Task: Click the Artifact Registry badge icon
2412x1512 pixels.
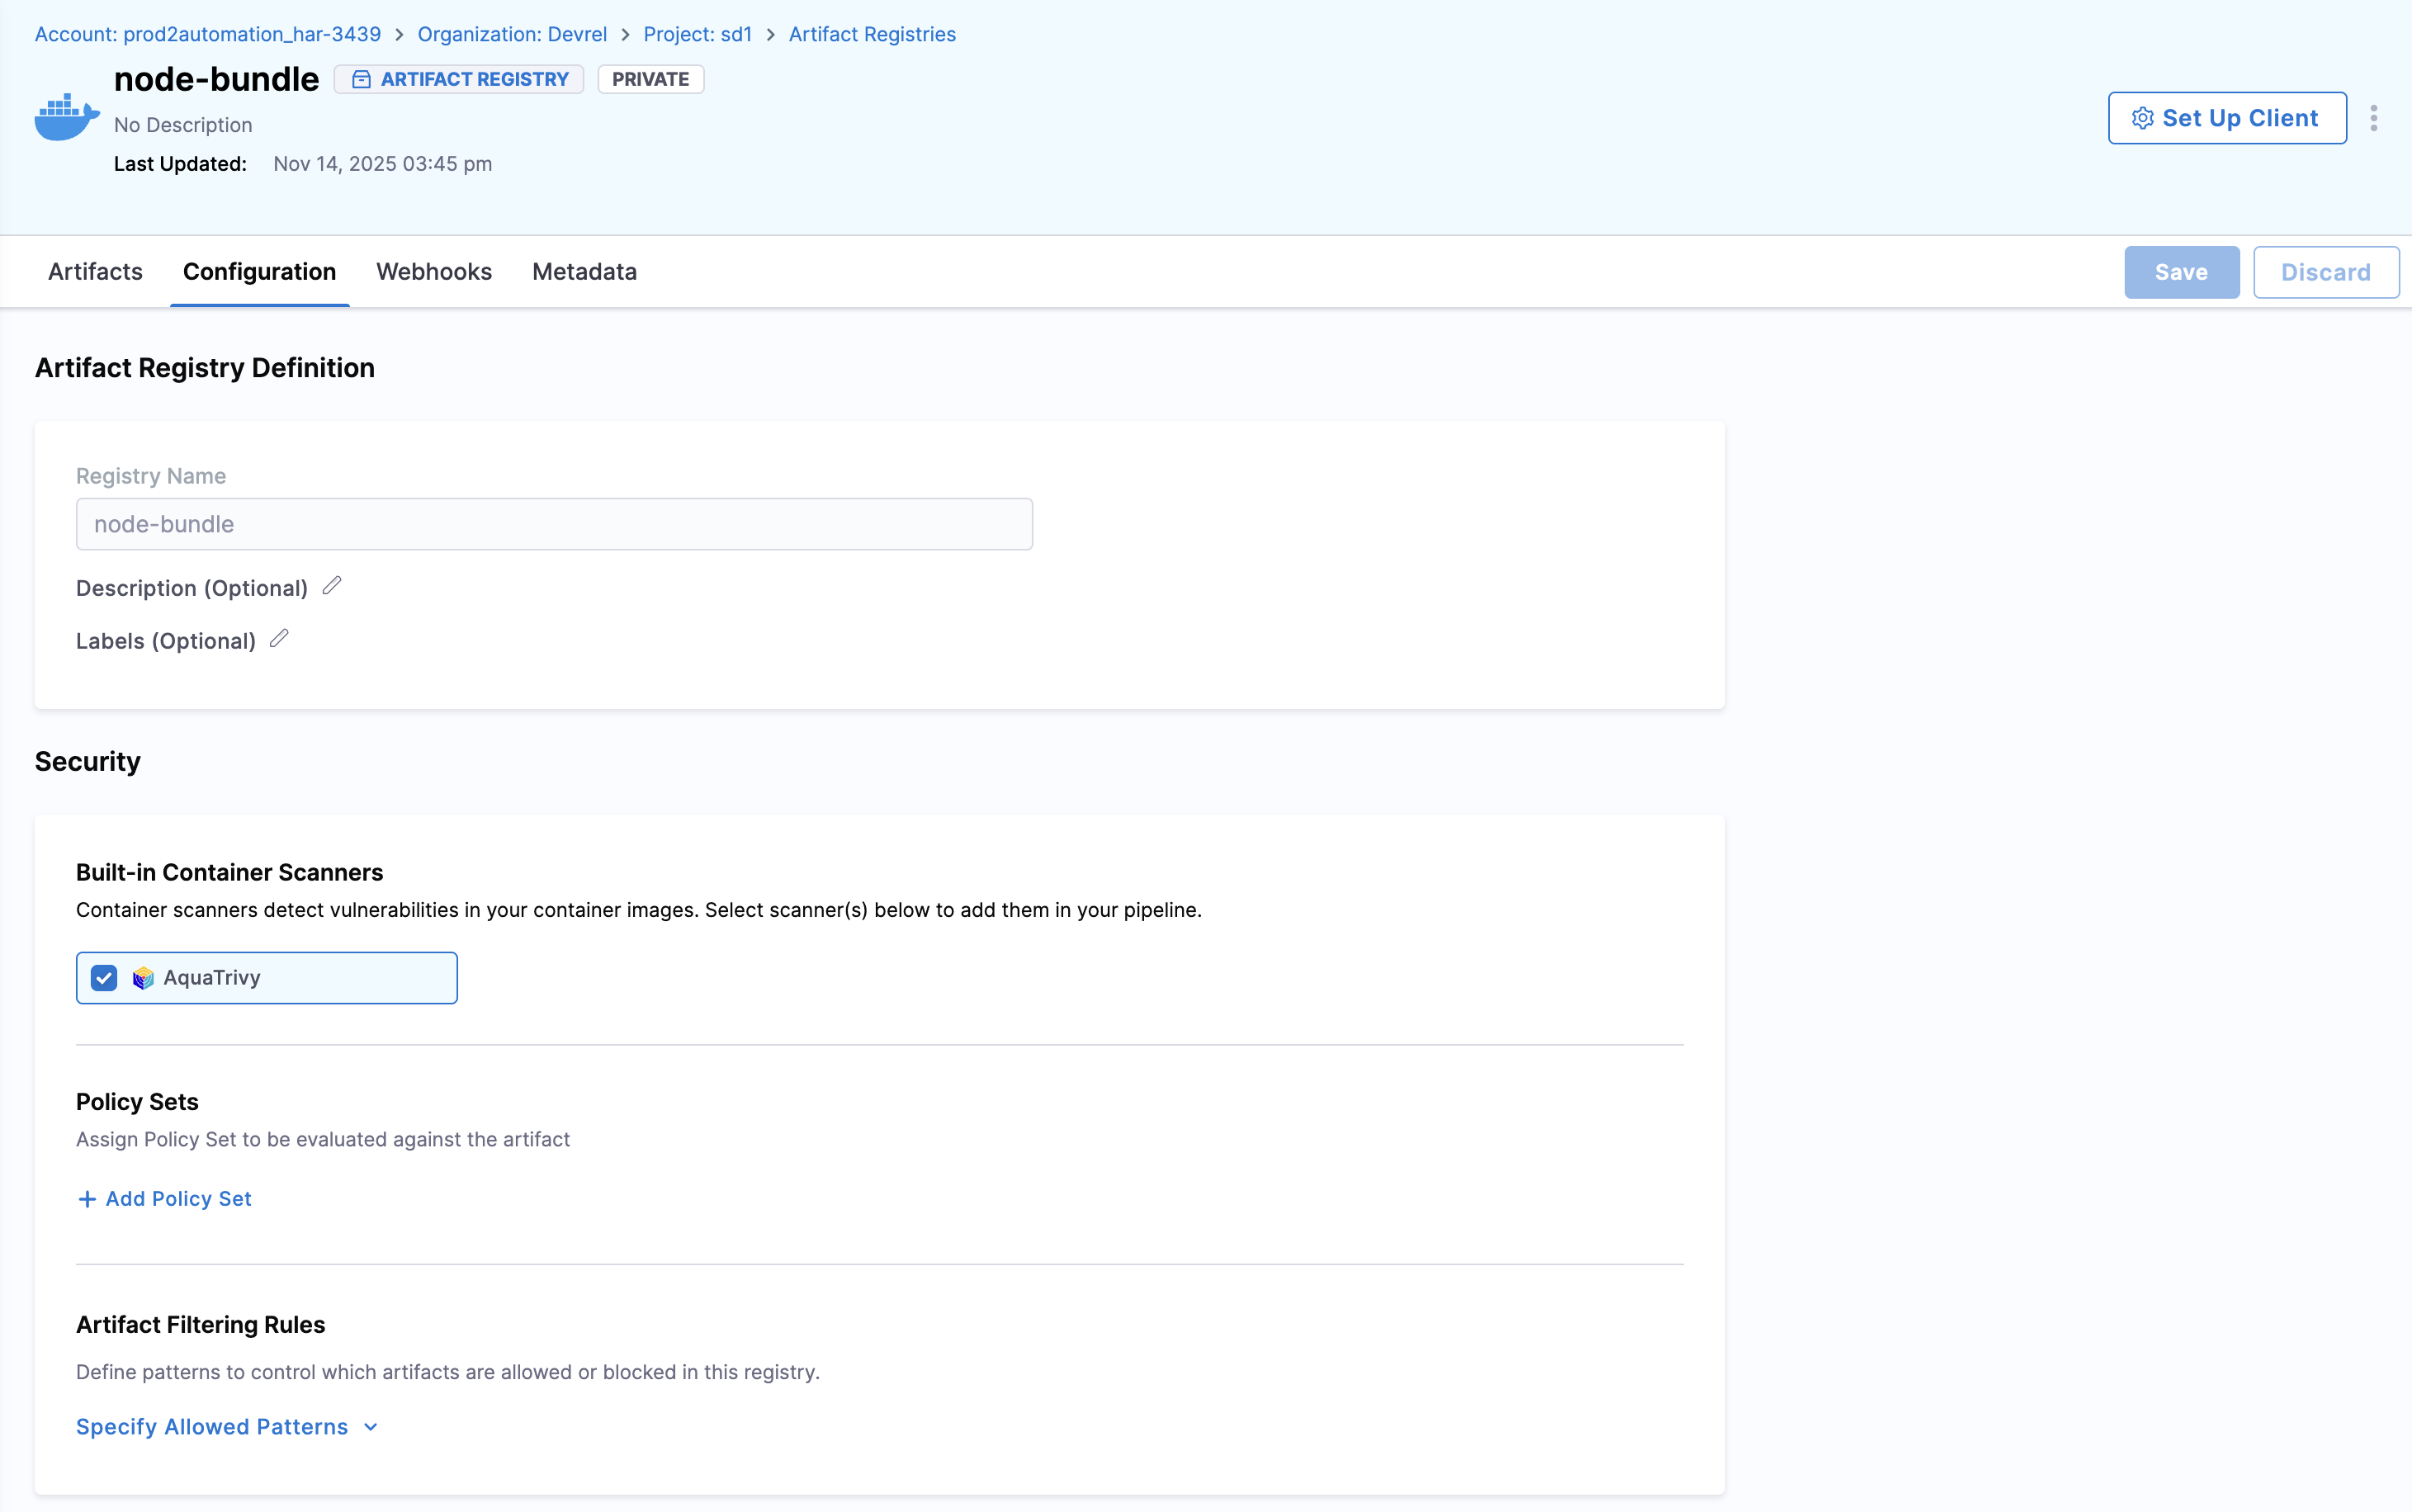Action: pyautogui.click(x=361, y=79)
